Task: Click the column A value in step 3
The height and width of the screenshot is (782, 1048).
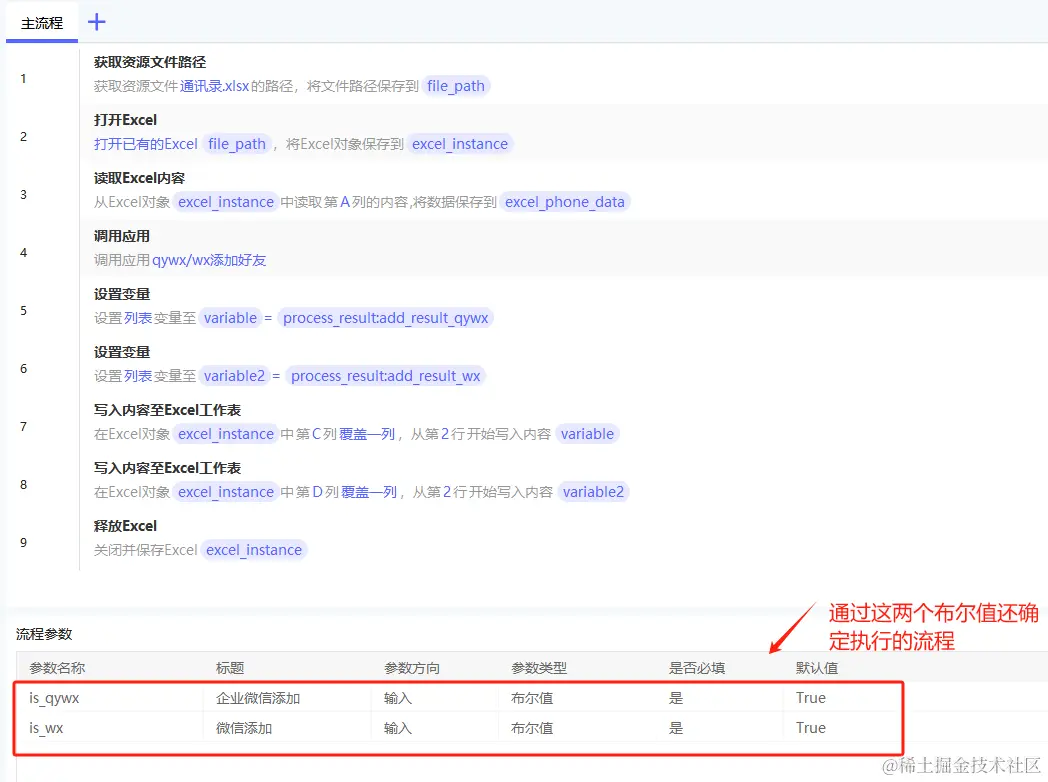Action: point(345,203)
